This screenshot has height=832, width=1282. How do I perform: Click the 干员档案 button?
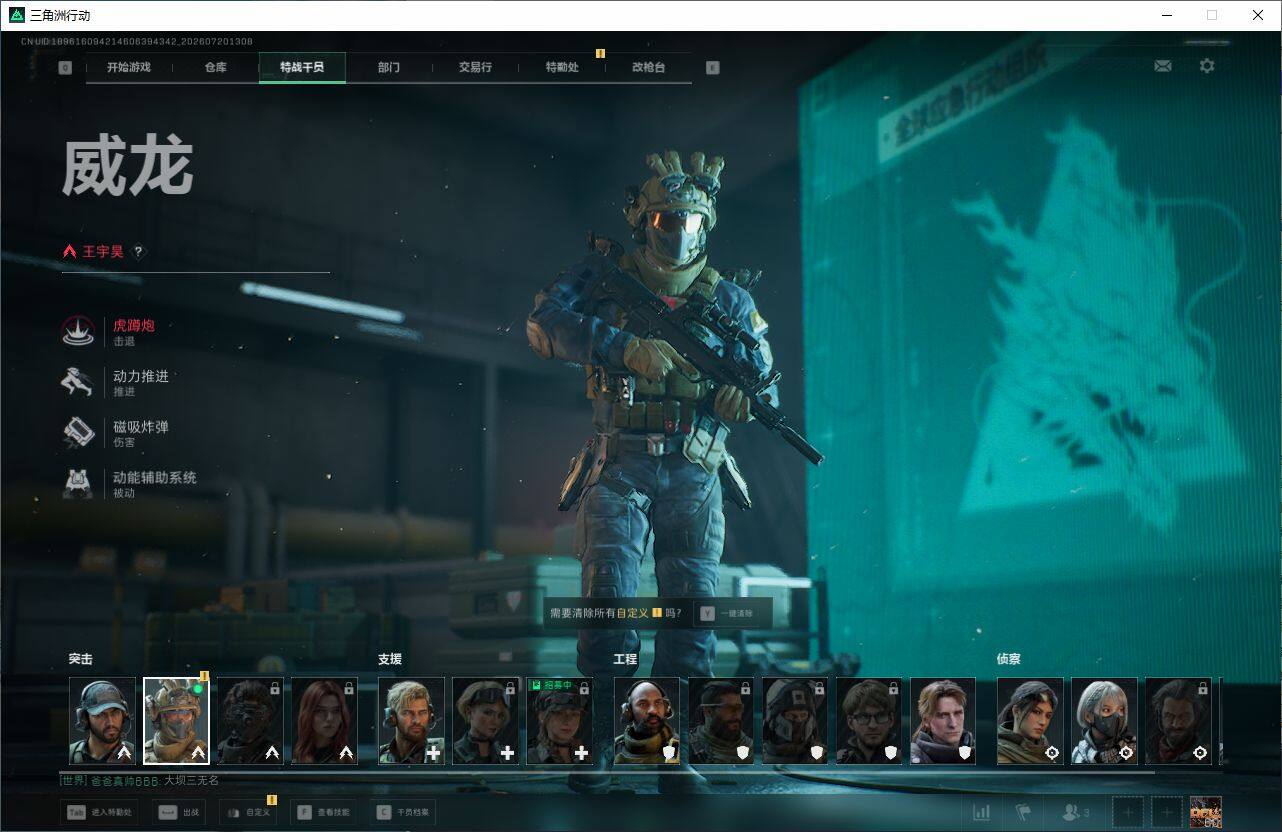point(402,813)
